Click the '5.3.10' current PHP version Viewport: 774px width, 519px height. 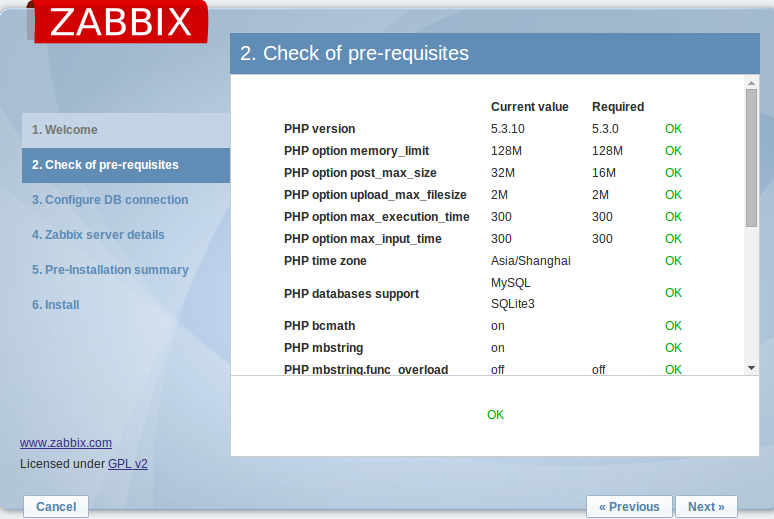click(x=507, y=129)
